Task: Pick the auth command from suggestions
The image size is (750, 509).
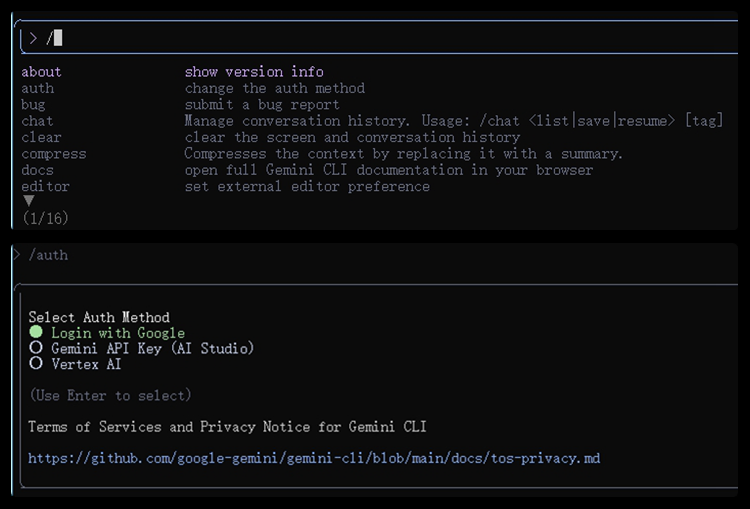Action: (38, 89)
